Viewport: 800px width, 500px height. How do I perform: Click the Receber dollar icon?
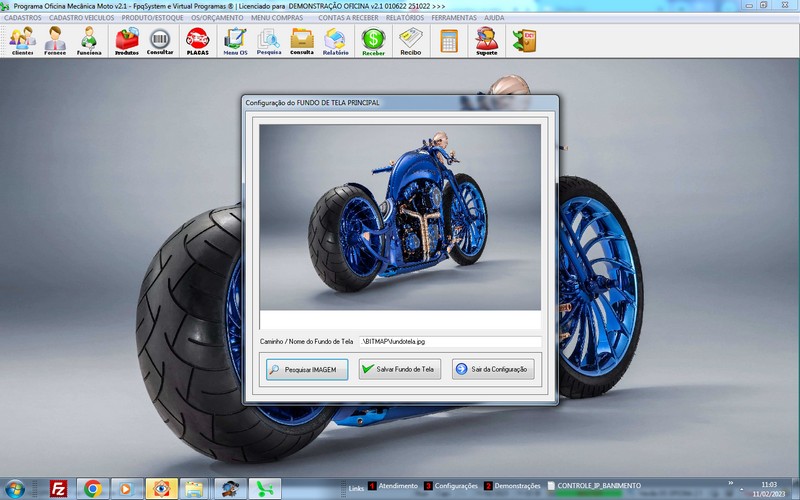click(373, 41)
